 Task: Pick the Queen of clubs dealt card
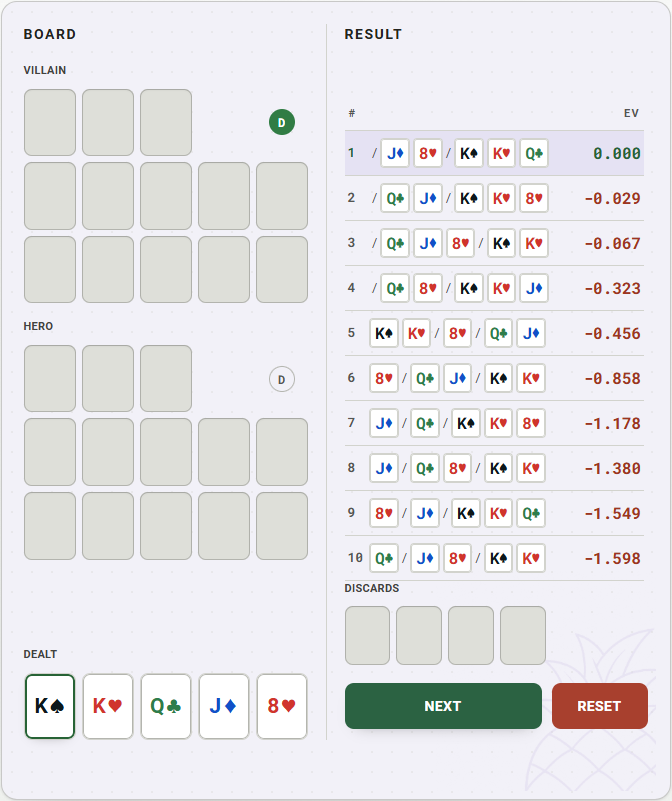pos(166,706)
